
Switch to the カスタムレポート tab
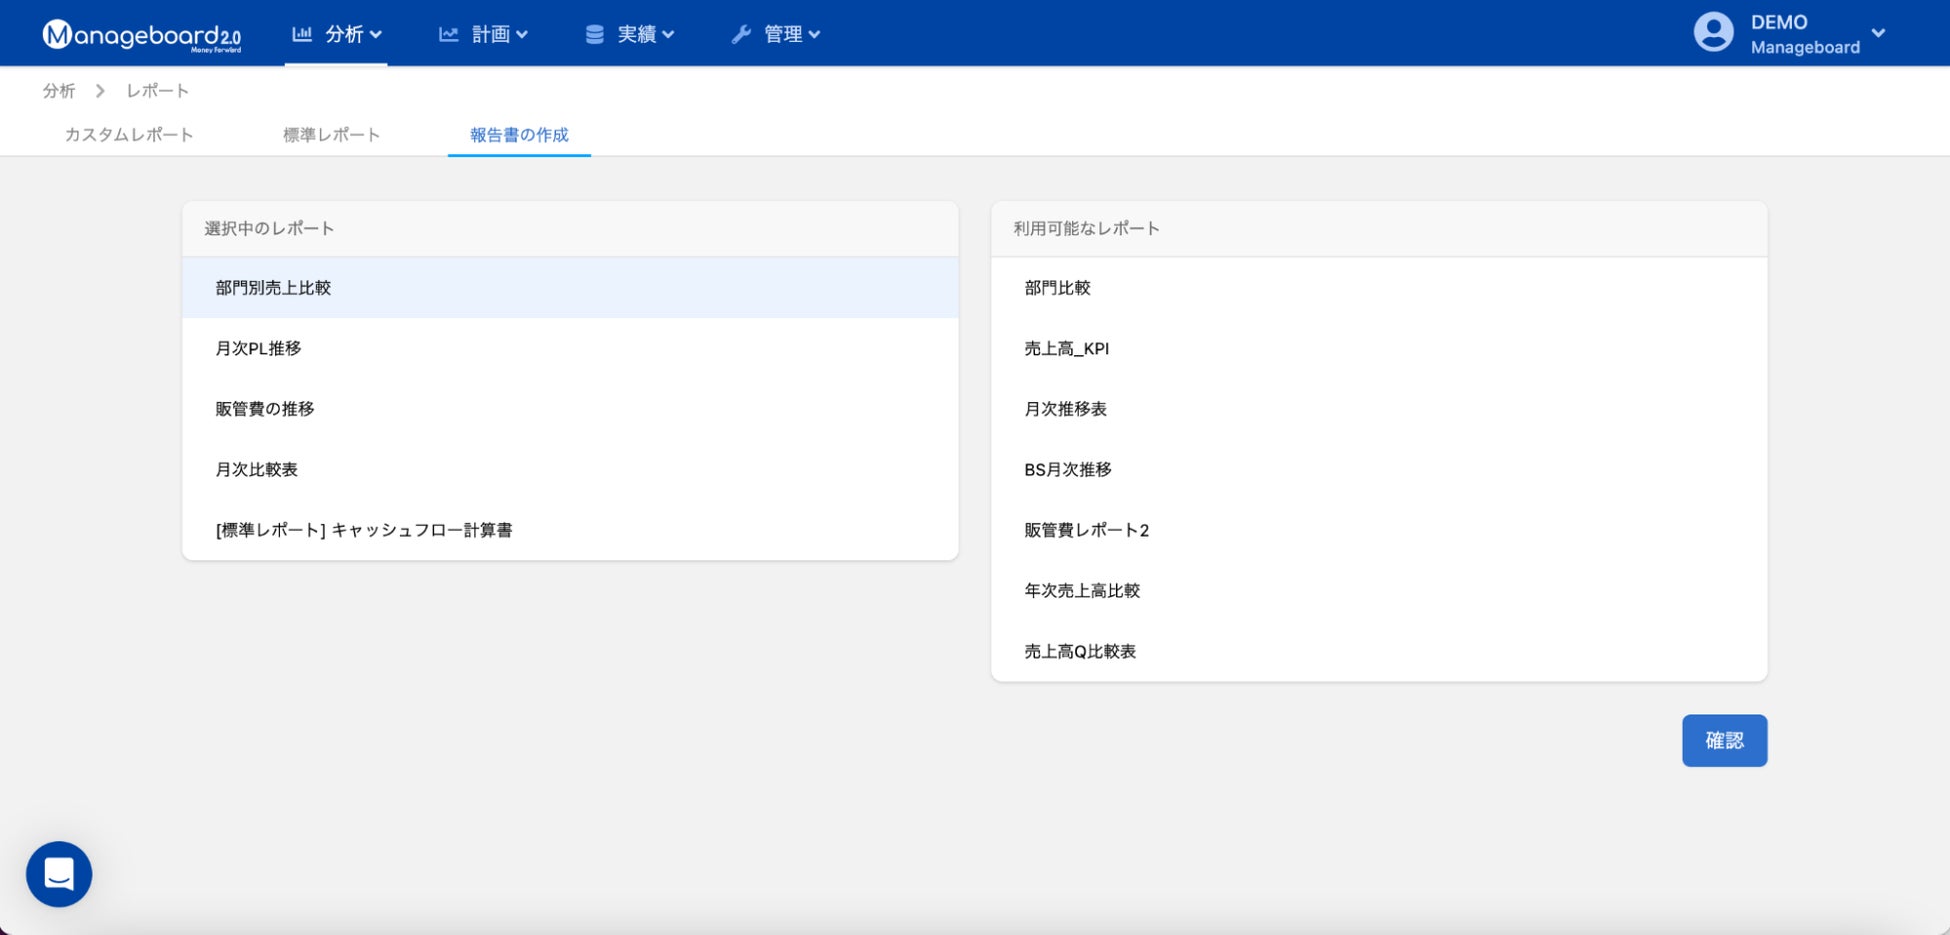(129, 135)
